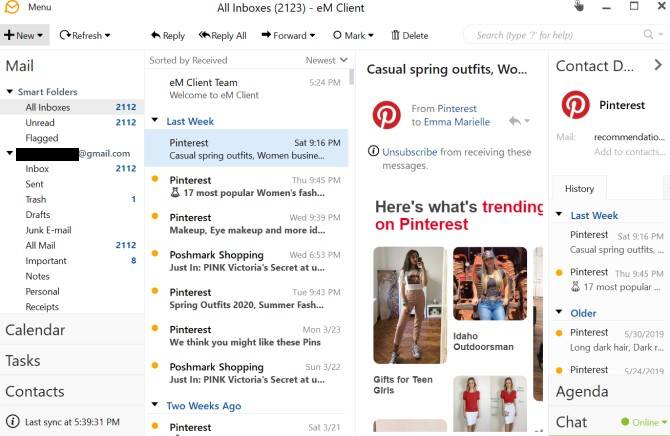Click the From Pinterest sender link
This screenshot has width=670, height=436.
coord(456,109)
